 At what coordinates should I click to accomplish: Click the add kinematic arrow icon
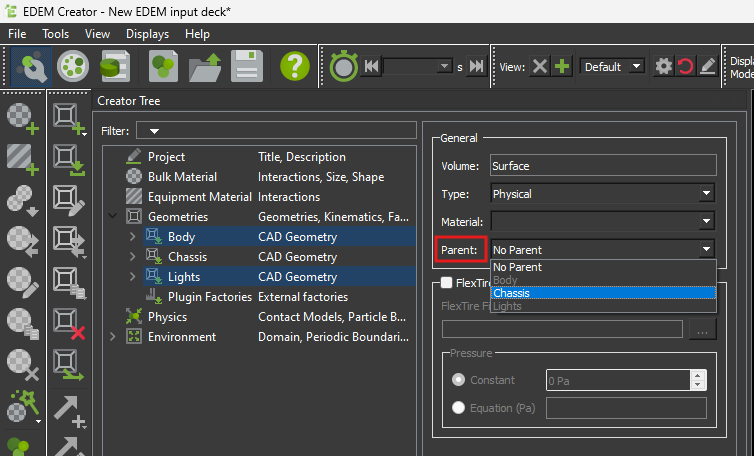pos(69,412)
